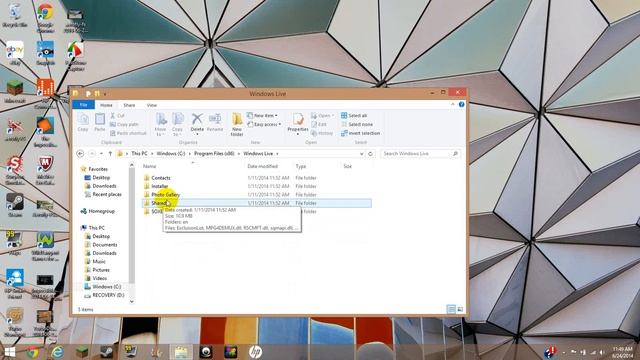The height and width of the screenshot is (360, 640).
Task: Click History in the Open group
Action: point(322,133)
